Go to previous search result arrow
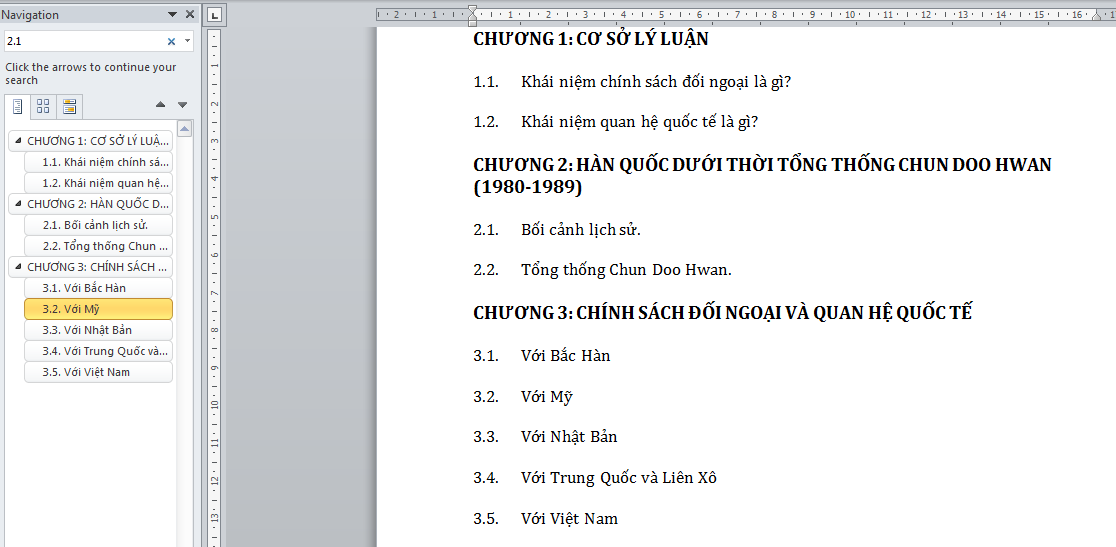 point(160,105)
